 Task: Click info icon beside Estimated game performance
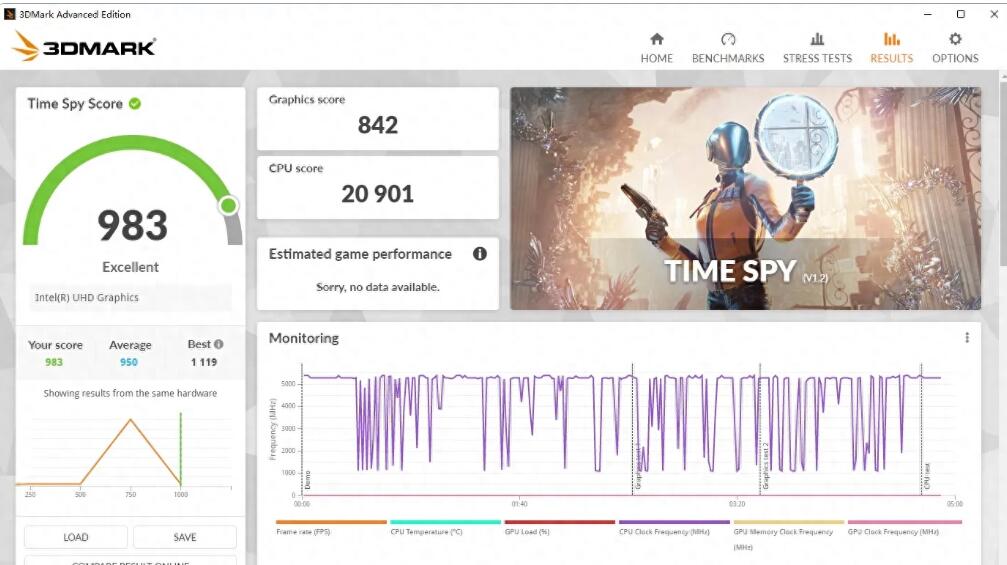click(479, 254)
